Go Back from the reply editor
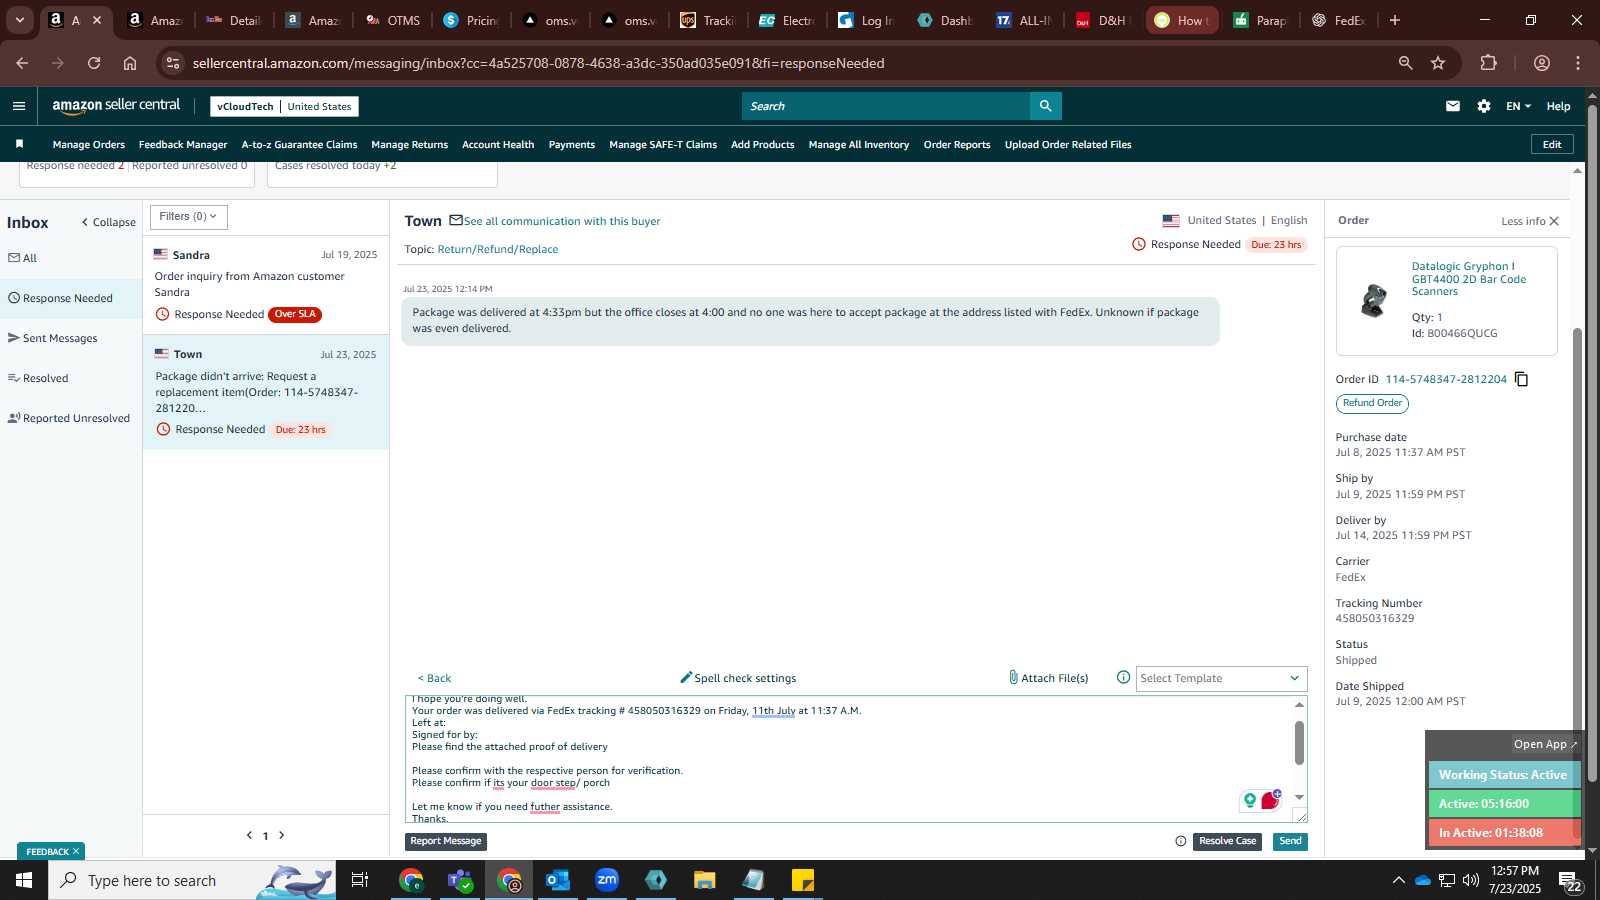Image resolution: width=1600 pixels, height=900 pixels. [x=434, y=678]
